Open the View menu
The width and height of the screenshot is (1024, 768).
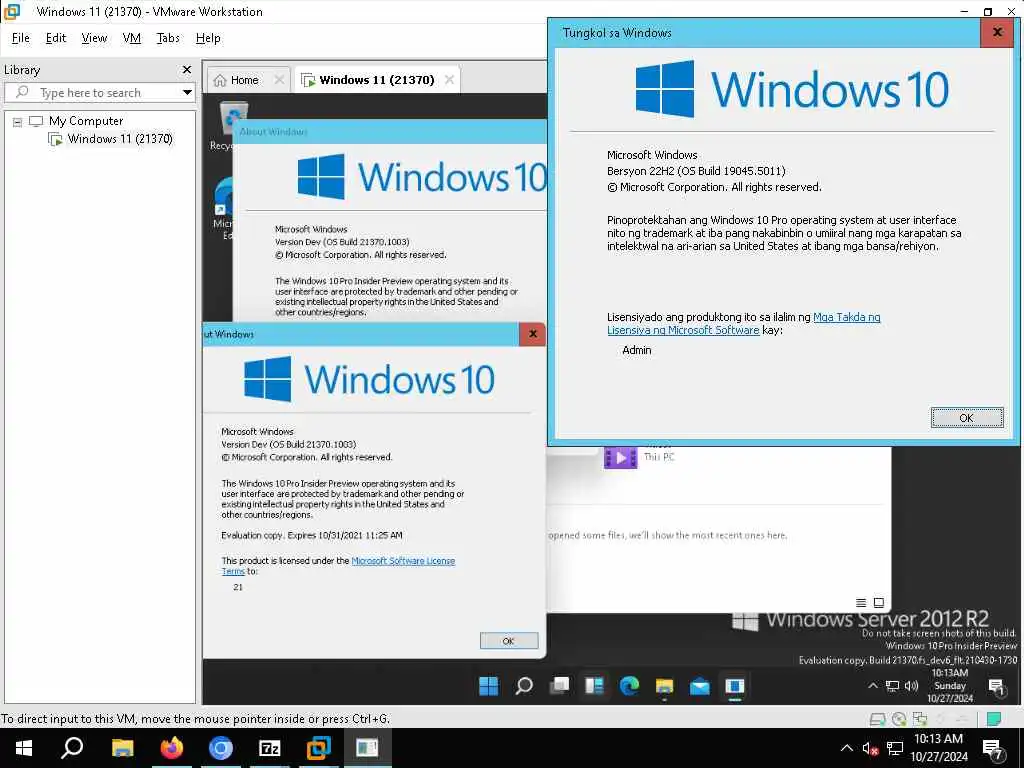click(x=94, y=38)
